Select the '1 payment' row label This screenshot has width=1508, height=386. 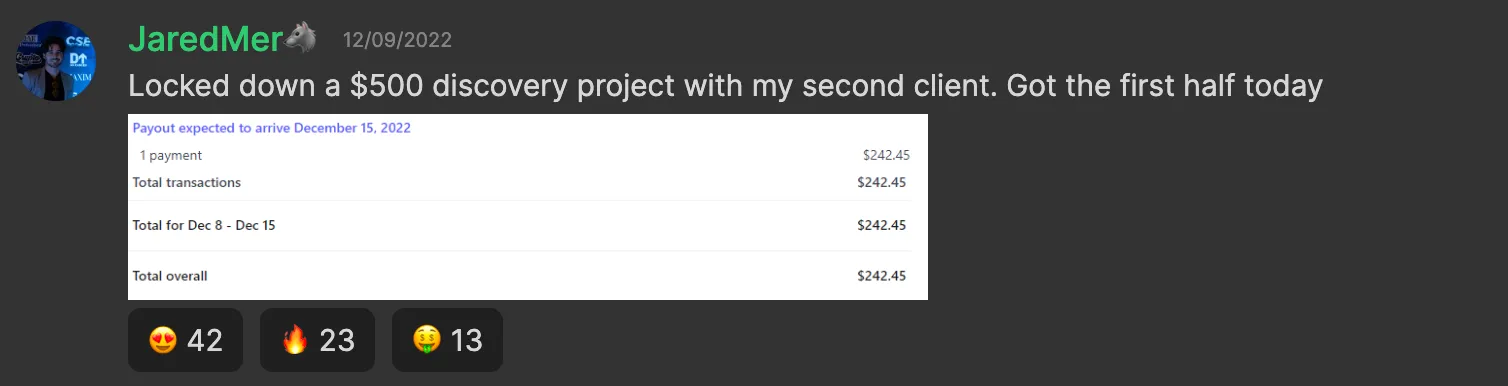point(171,155)
